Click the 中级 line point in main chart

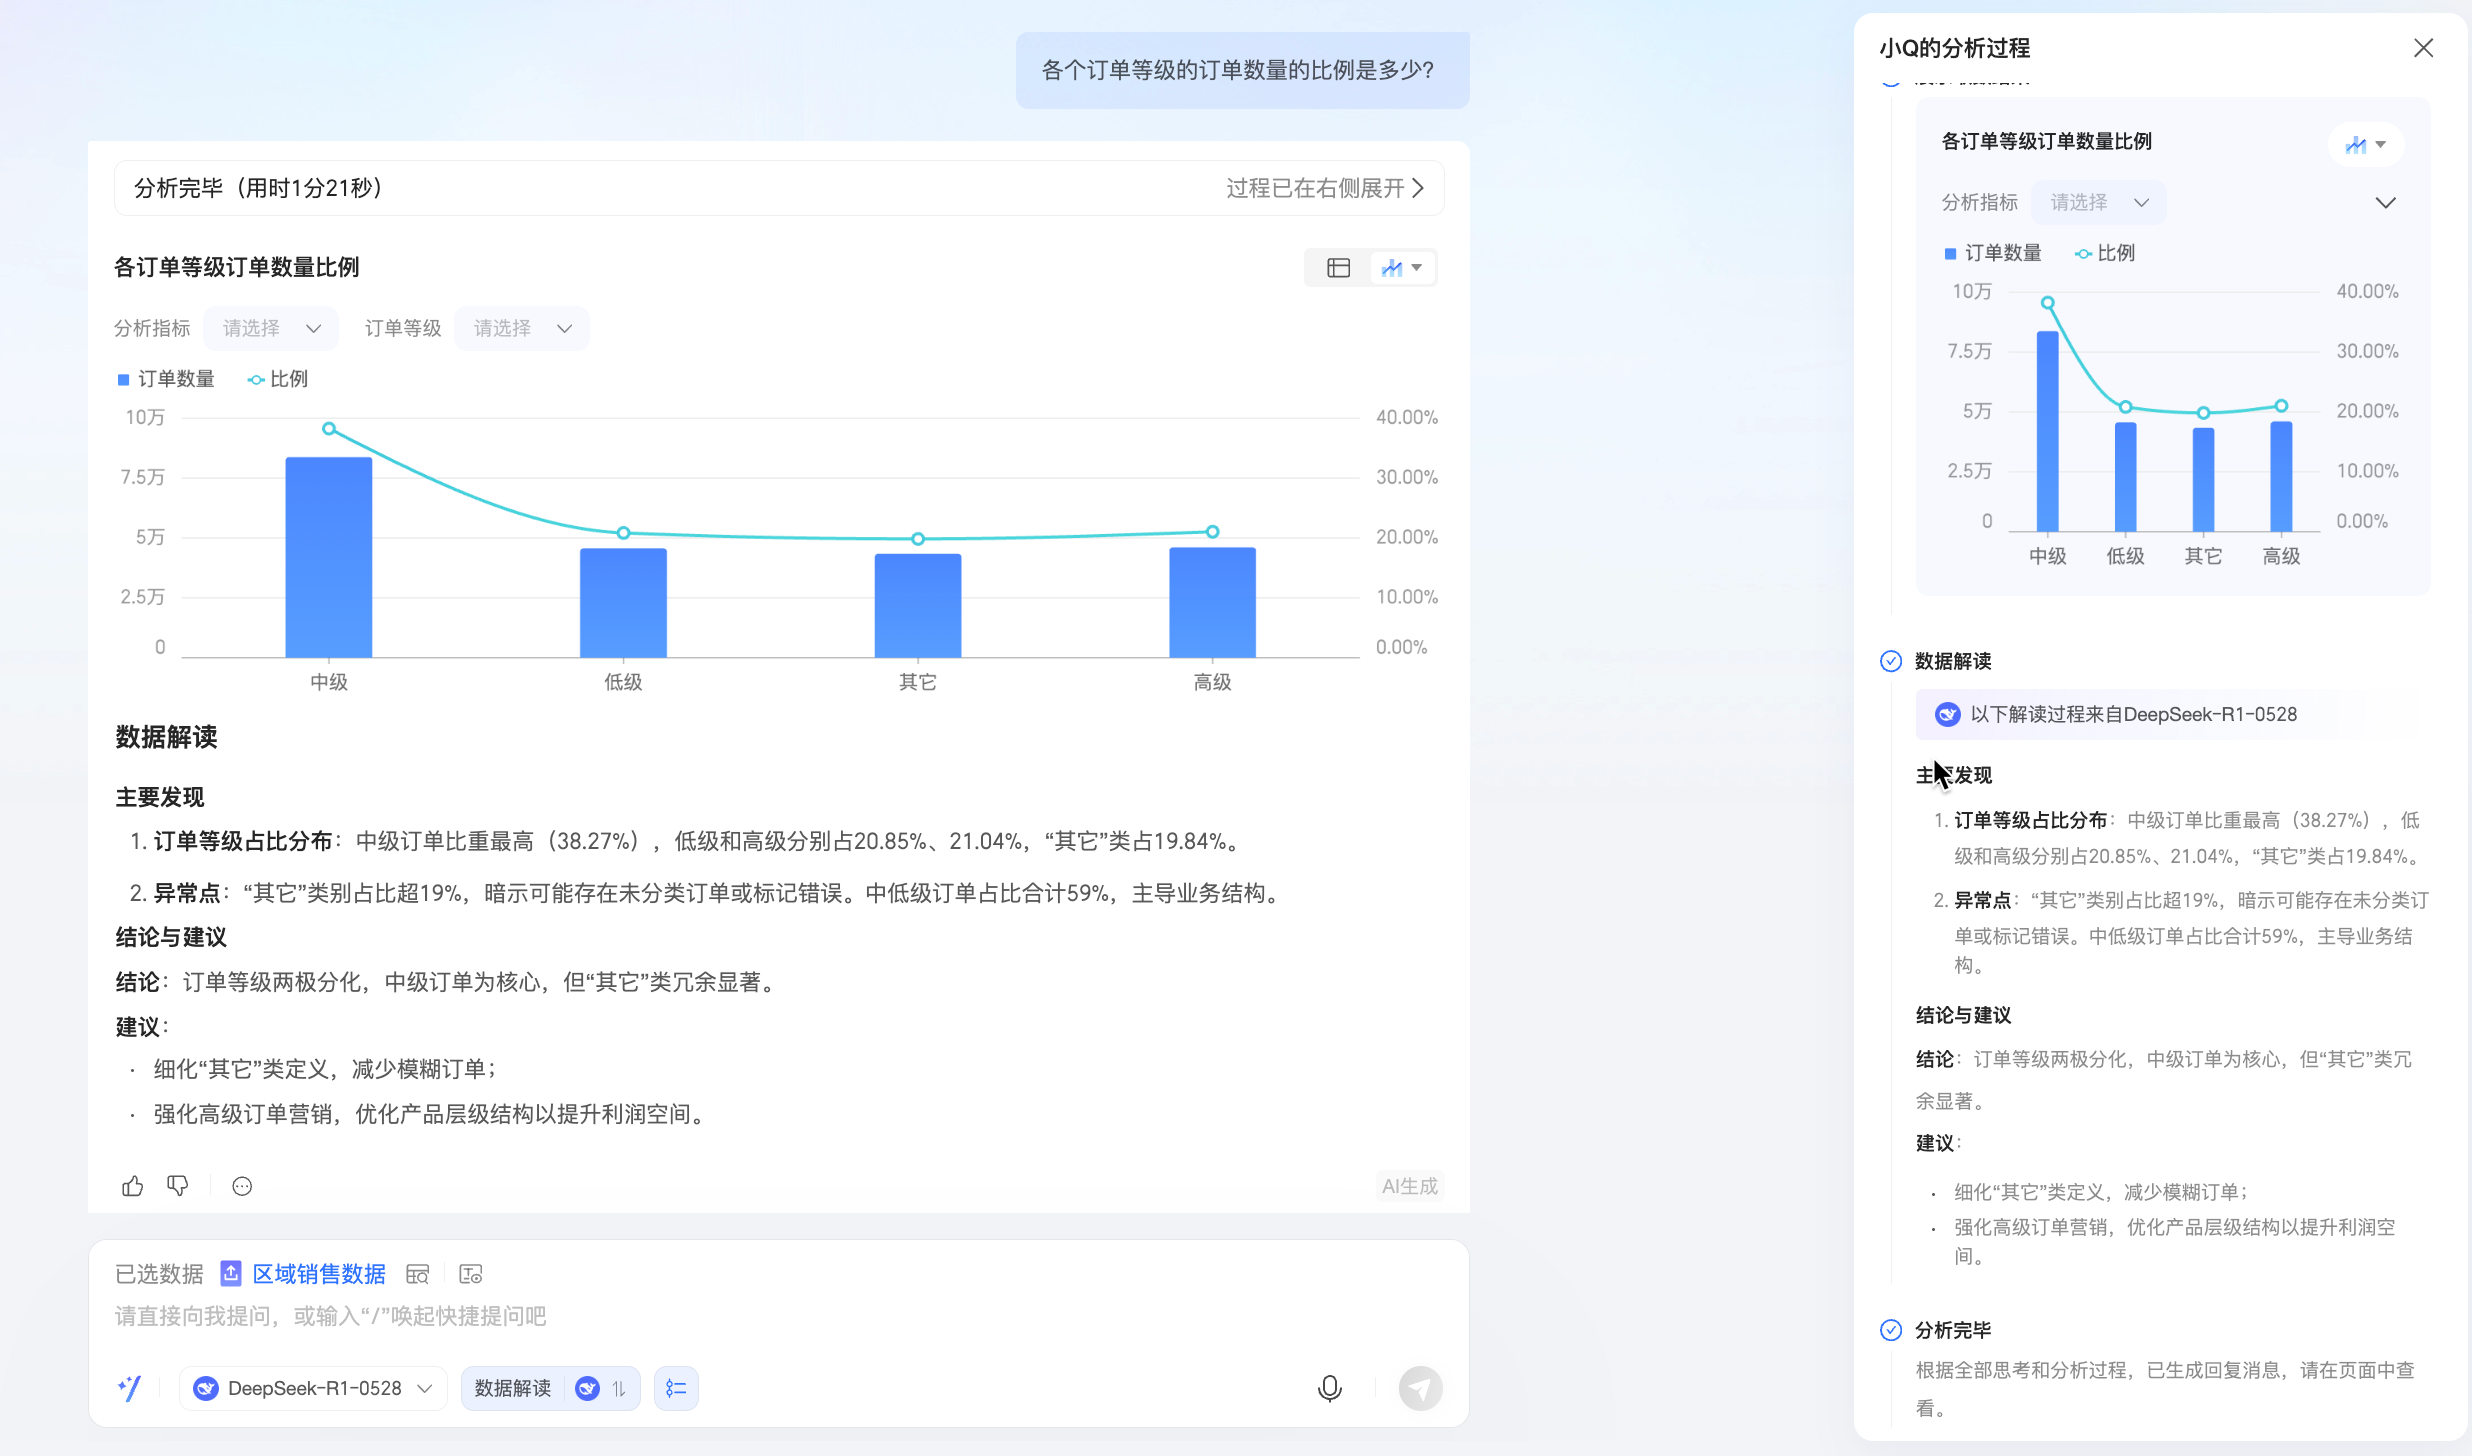[329, 429]
